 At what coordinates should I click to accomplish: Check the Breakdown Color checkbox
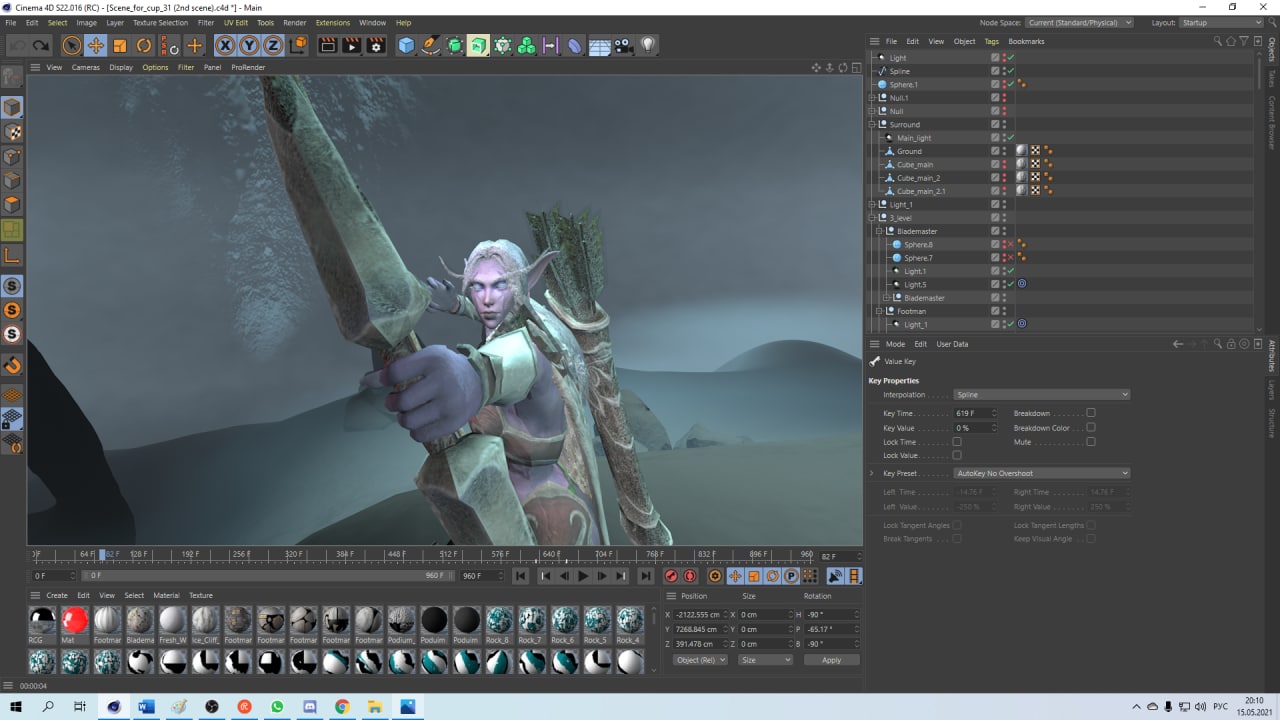1091,427
